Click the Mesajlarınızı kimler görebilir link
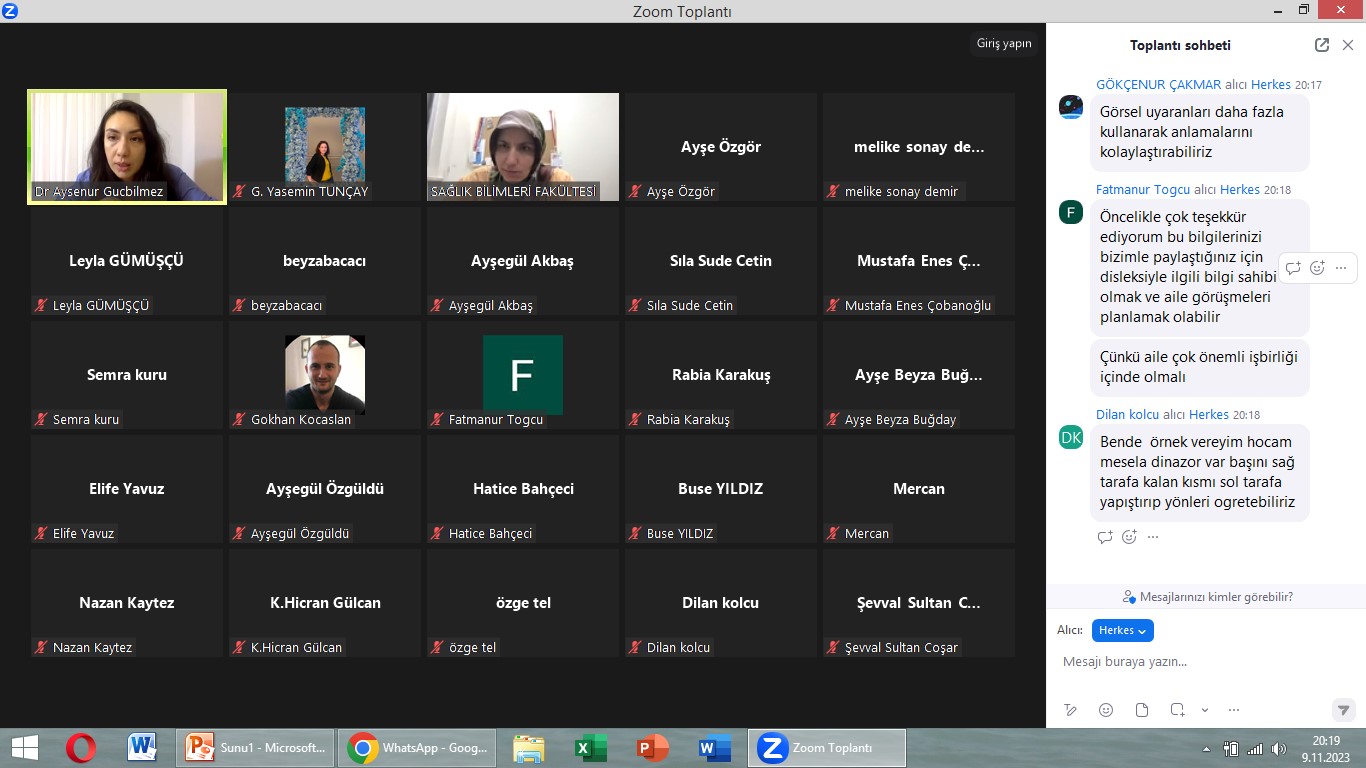This screenshot has width=1366, height=768. coord(1207,597)
